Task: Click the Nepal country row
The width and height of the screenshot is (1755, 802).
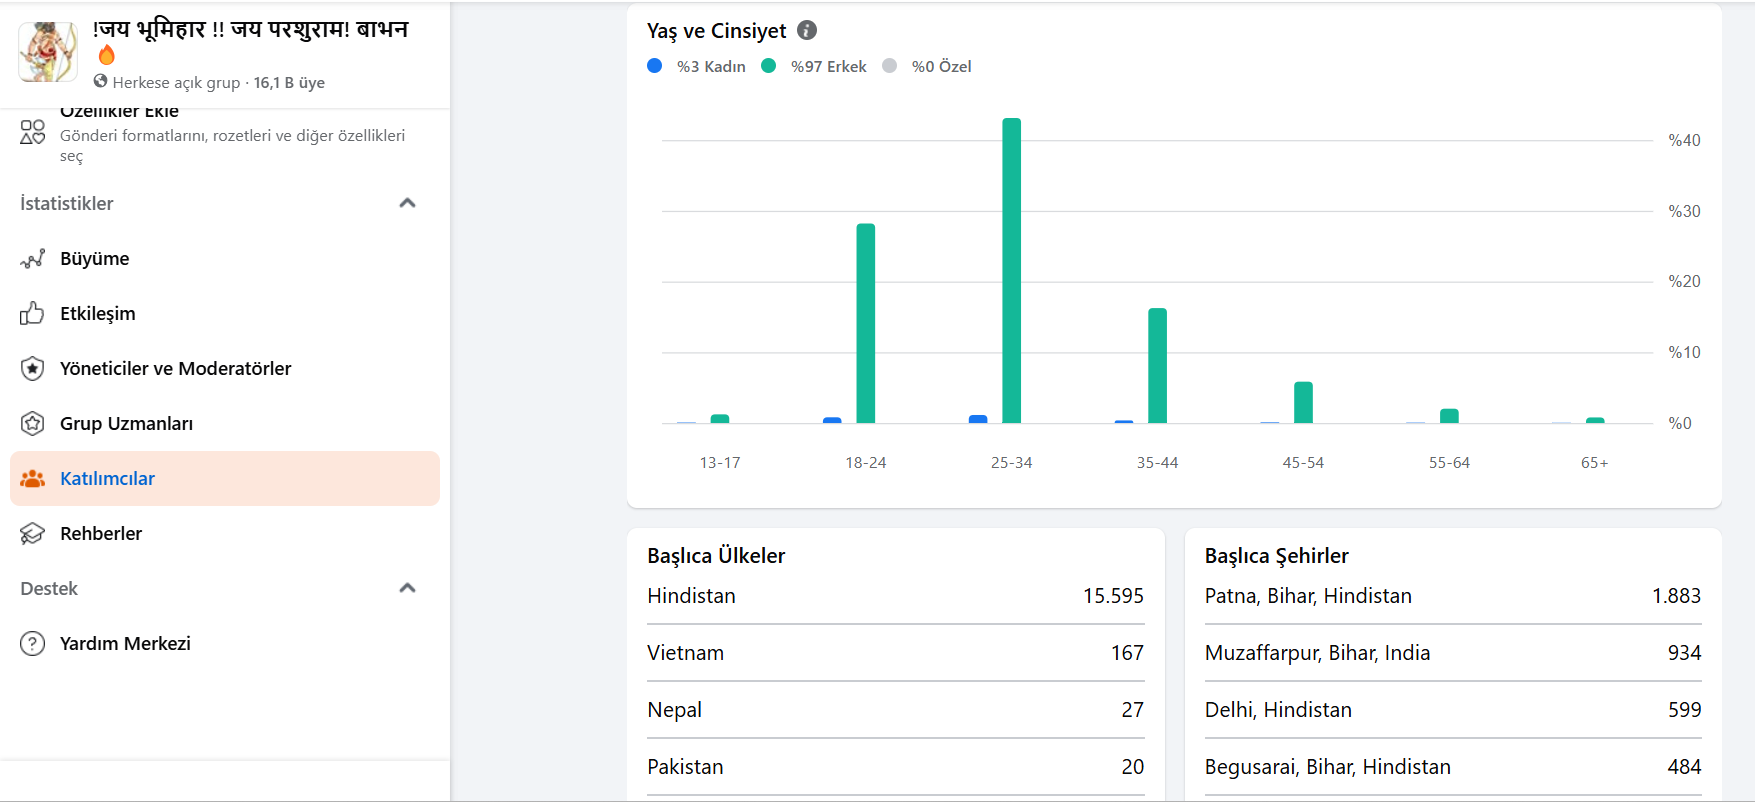Action: (x=896, y=710)
